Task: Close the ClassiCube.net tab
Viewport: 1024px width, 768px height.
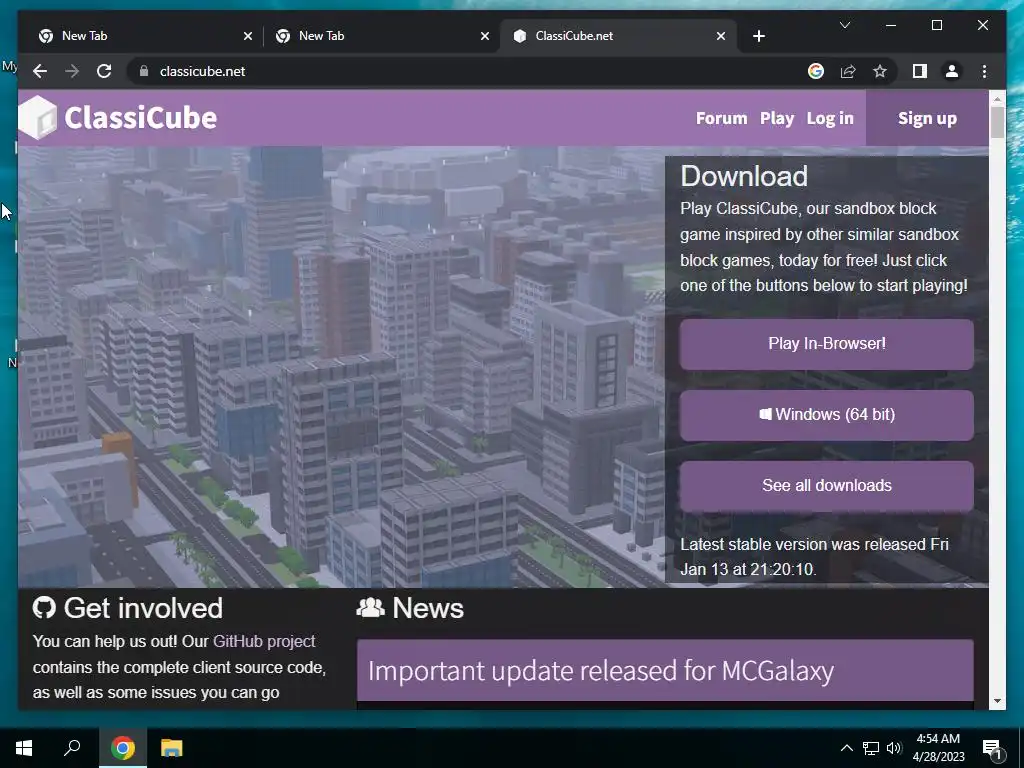Action: 720,37
